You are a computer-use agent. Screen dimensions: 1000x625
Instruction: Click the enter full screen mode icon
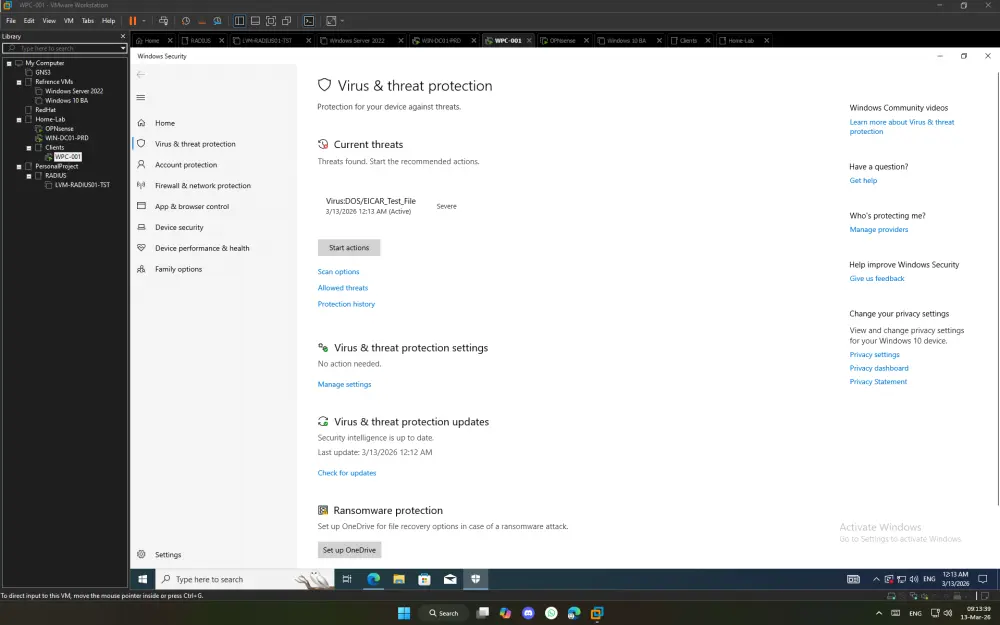click(x=270, y=20)
